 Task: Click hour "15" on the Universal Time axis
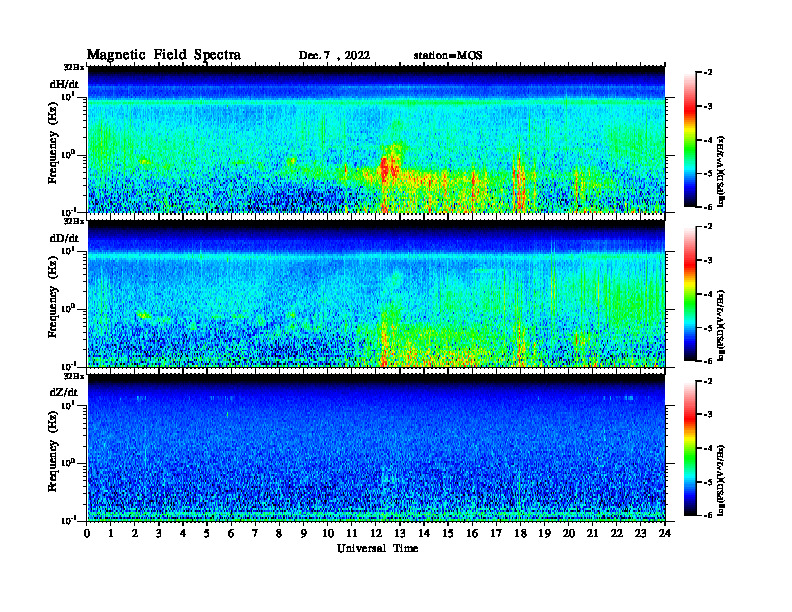pos(448,533)
